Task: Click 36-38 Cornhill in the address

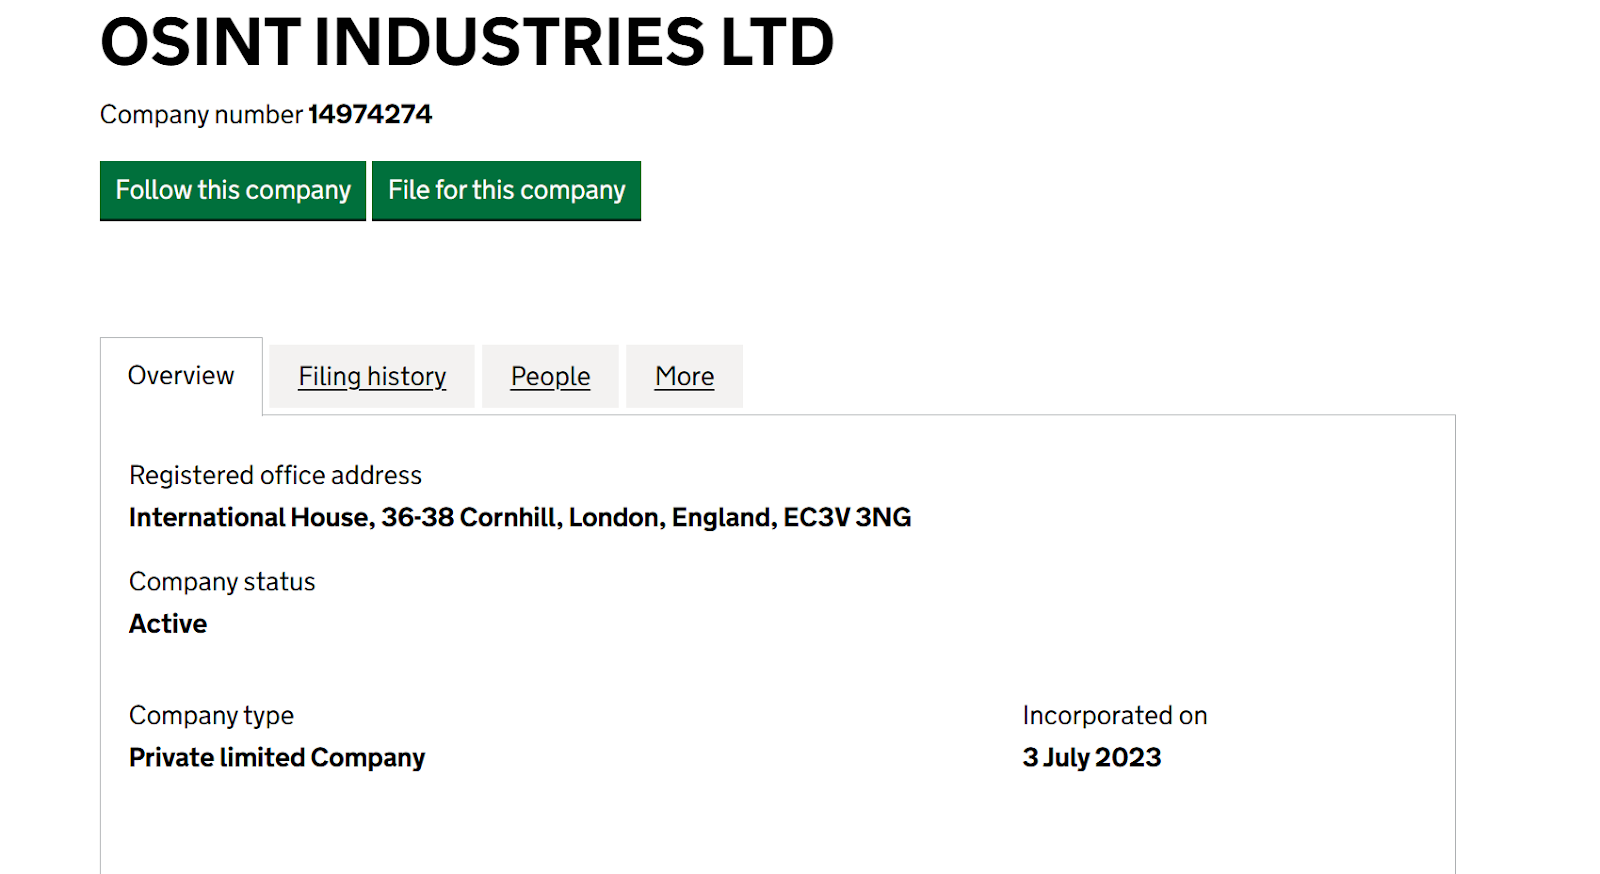Action: click(x=470, y=518)
